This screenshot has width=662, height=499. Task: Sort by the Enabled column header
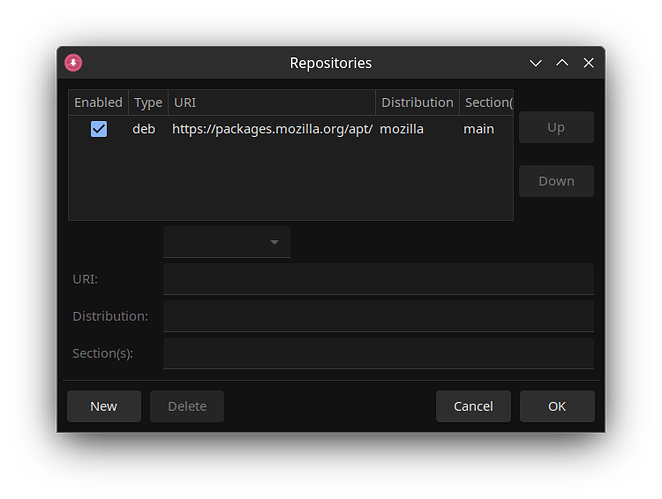coord(98,102)
